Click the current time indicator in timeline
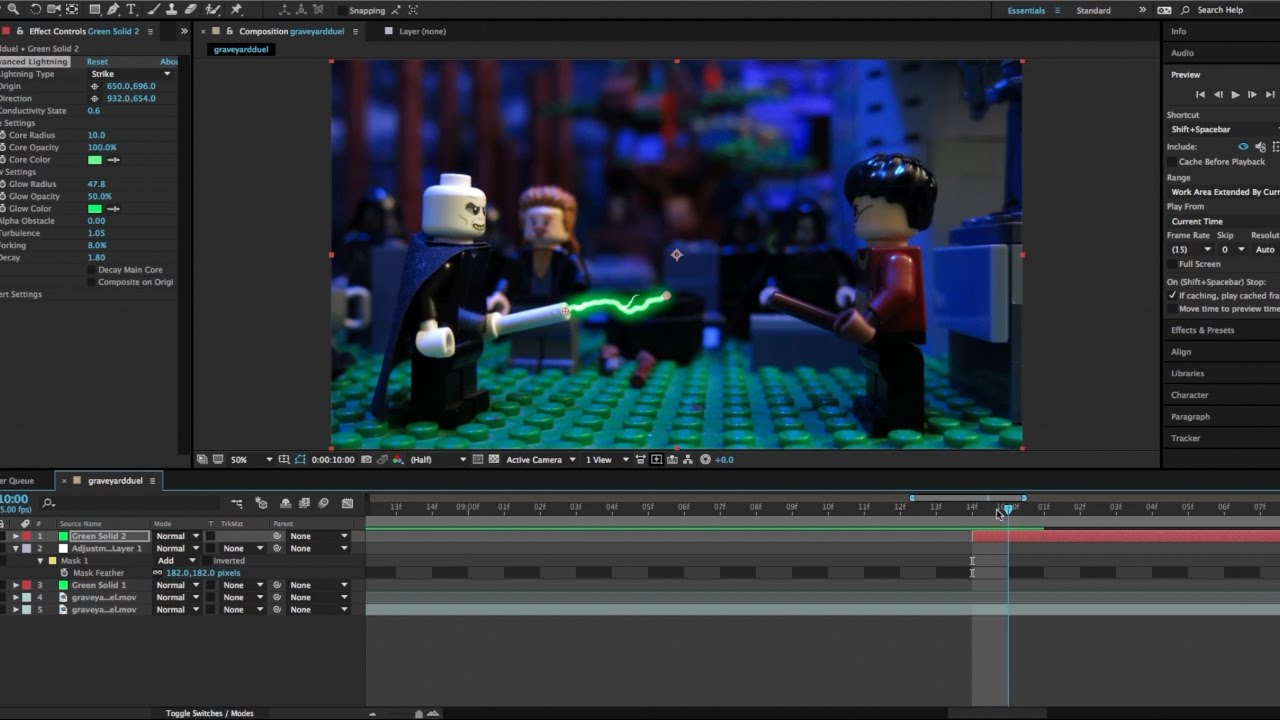 (1008, 509)
